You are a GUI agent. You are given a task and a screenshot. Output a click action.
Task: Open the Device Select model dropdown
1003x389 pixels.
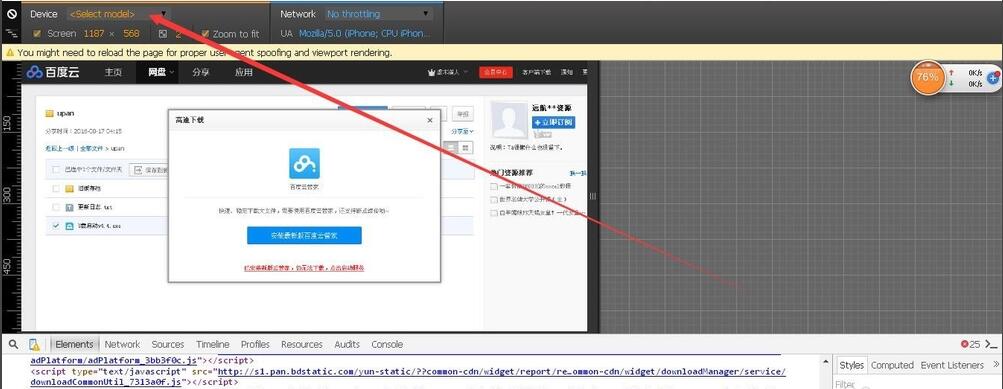click(118, 13)
